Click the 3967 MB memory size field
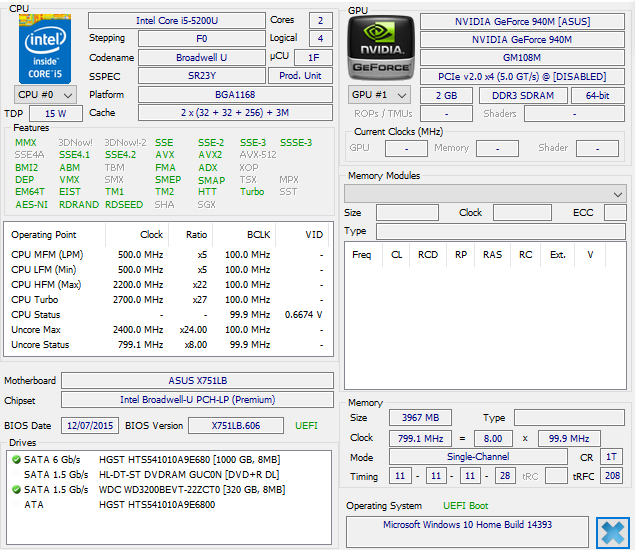The height and width of the screenshot is (550, 635). (420, 418)
